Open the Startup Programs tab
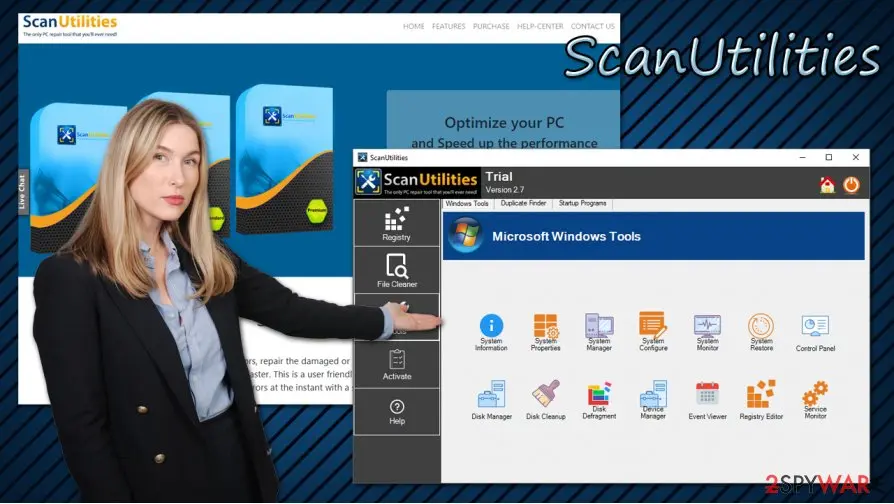The width and height of the screenshot is (894, 504). (582, 203)
